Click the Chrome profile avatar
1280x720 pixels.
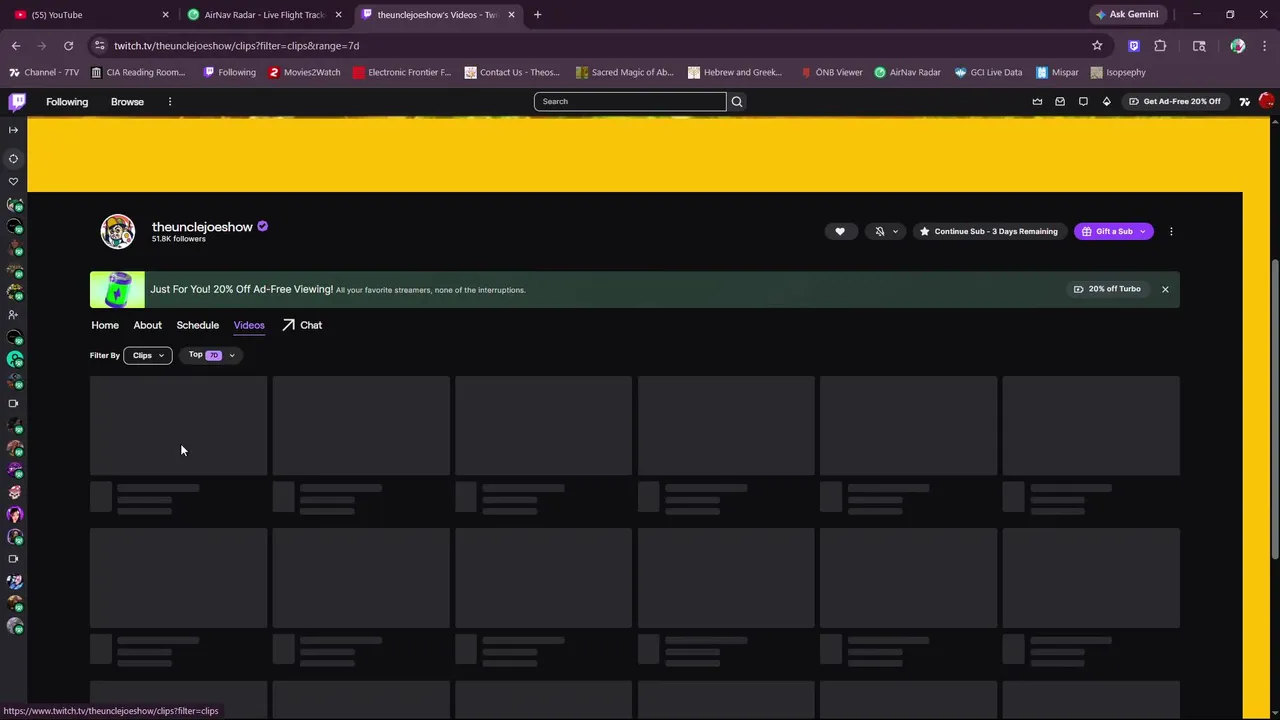1237,45
